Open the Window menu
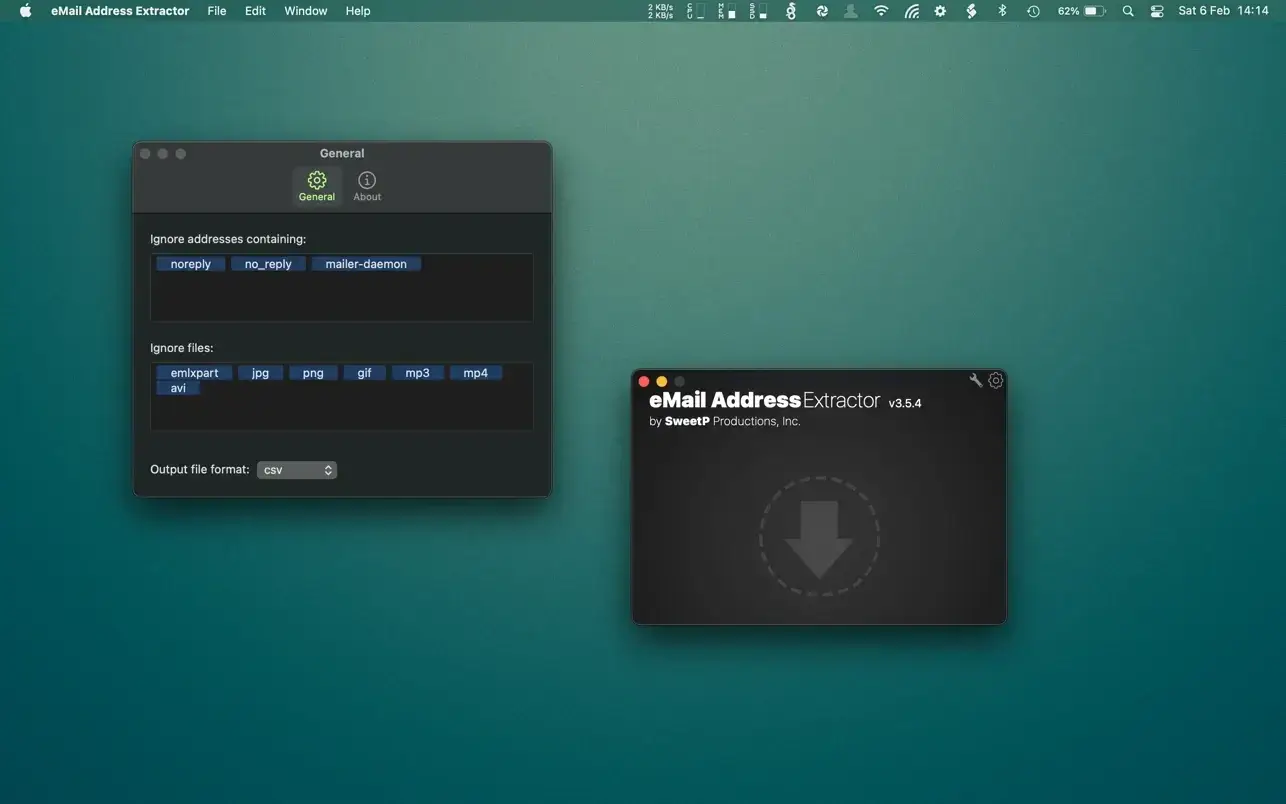This screenshot has height=804, width=1286. (305, 11)
